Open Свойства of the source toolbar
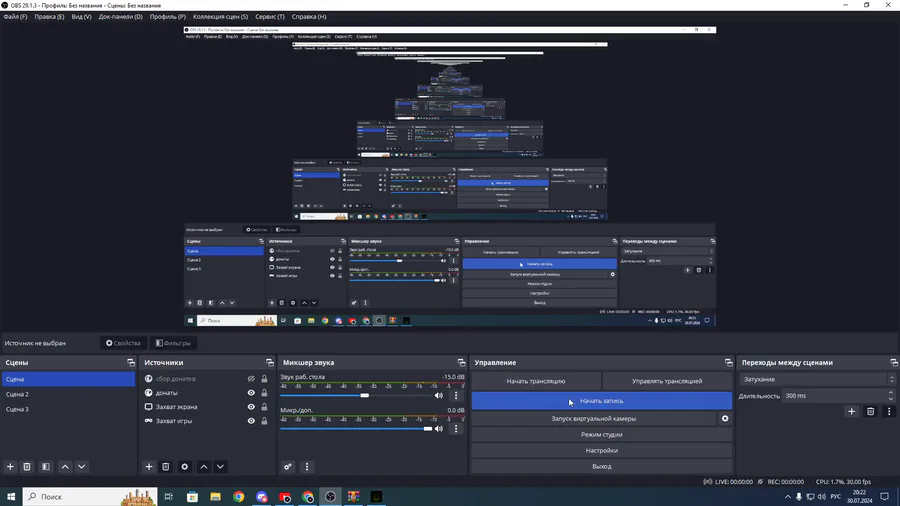This screenshot has height=506, width=900. point(123,343)
